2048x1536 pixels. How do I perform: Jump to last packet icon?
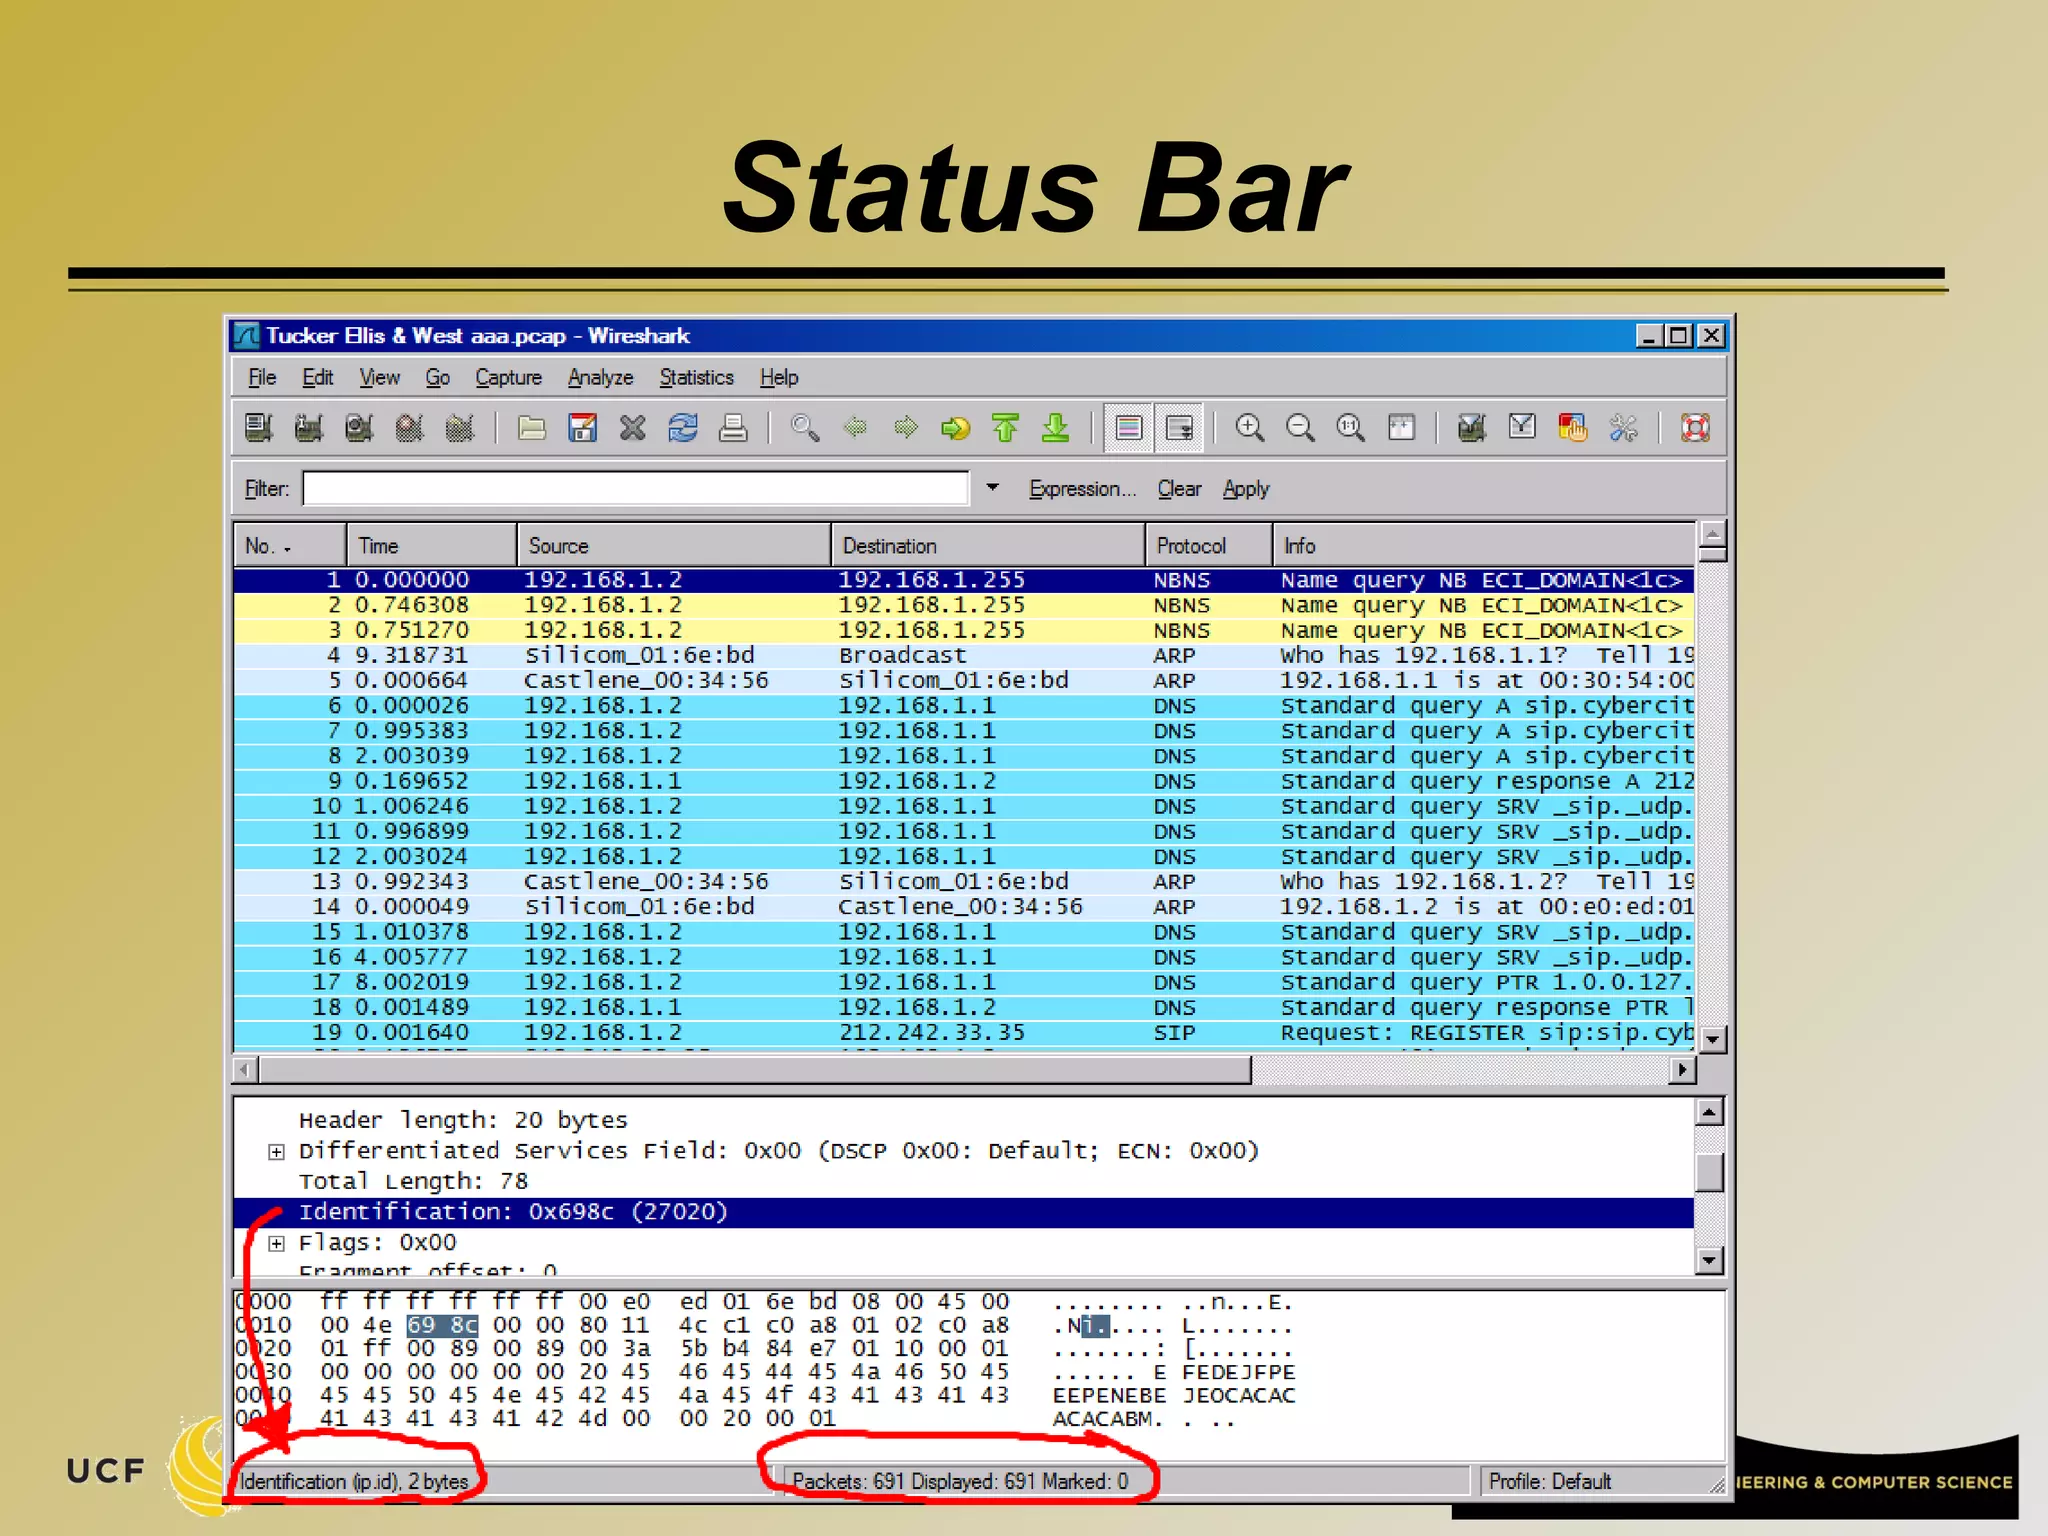[x=1055, y=428]
